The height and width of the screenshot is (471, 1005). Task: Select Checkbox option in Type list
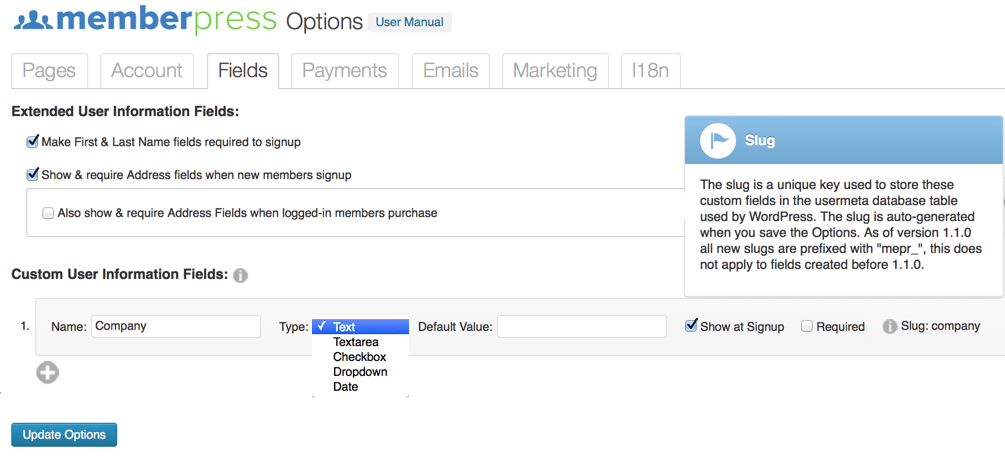pos(360,357)
